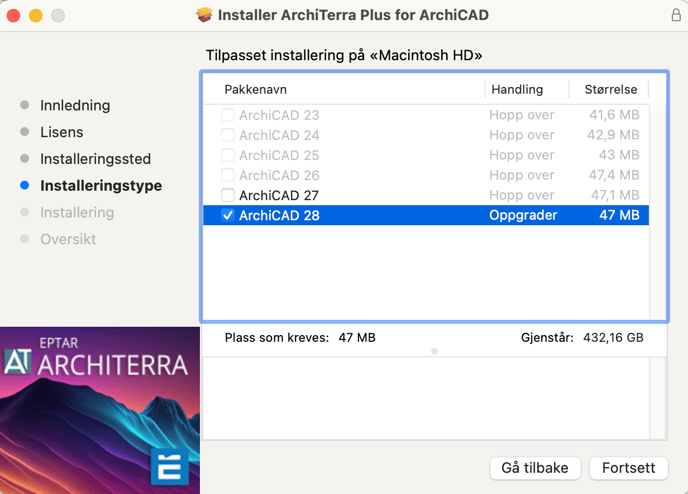Click the ArchiTerra mountain banner image
The width and height of the screenshot is (688, 494).
click(x=100, y=410)
